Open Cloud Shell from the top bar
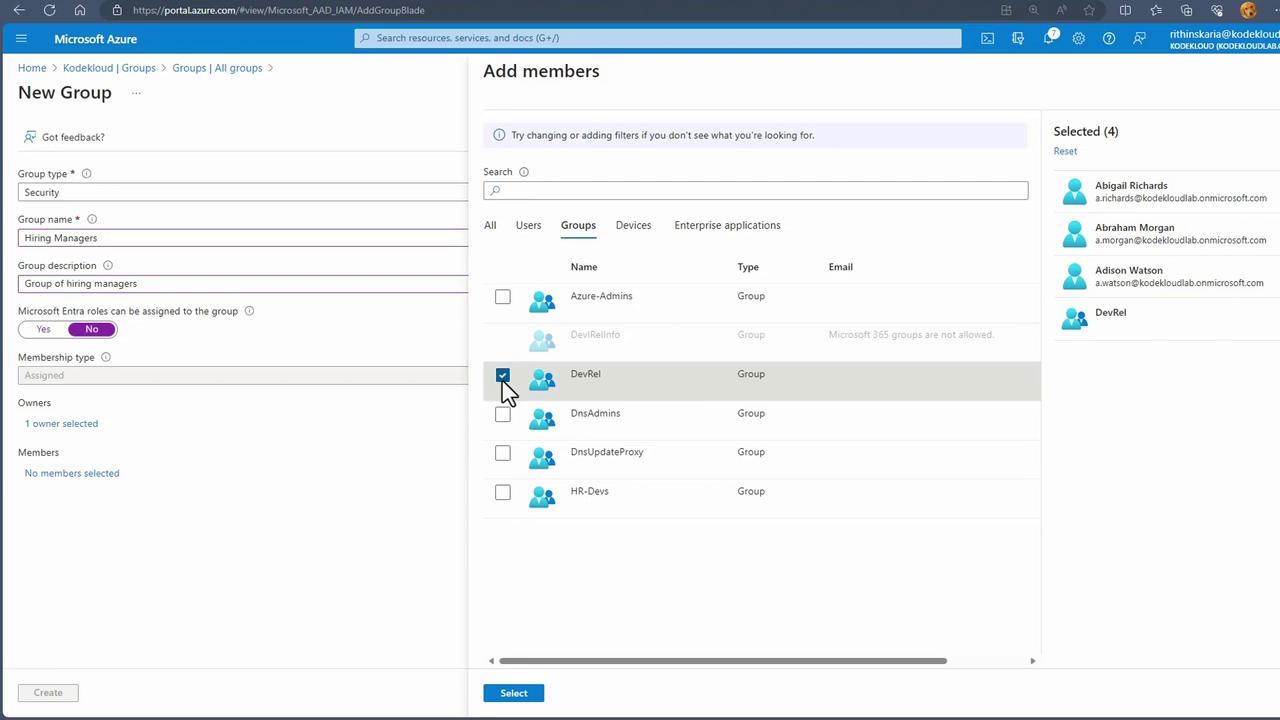1280x720 pixels. pos(987,39)
